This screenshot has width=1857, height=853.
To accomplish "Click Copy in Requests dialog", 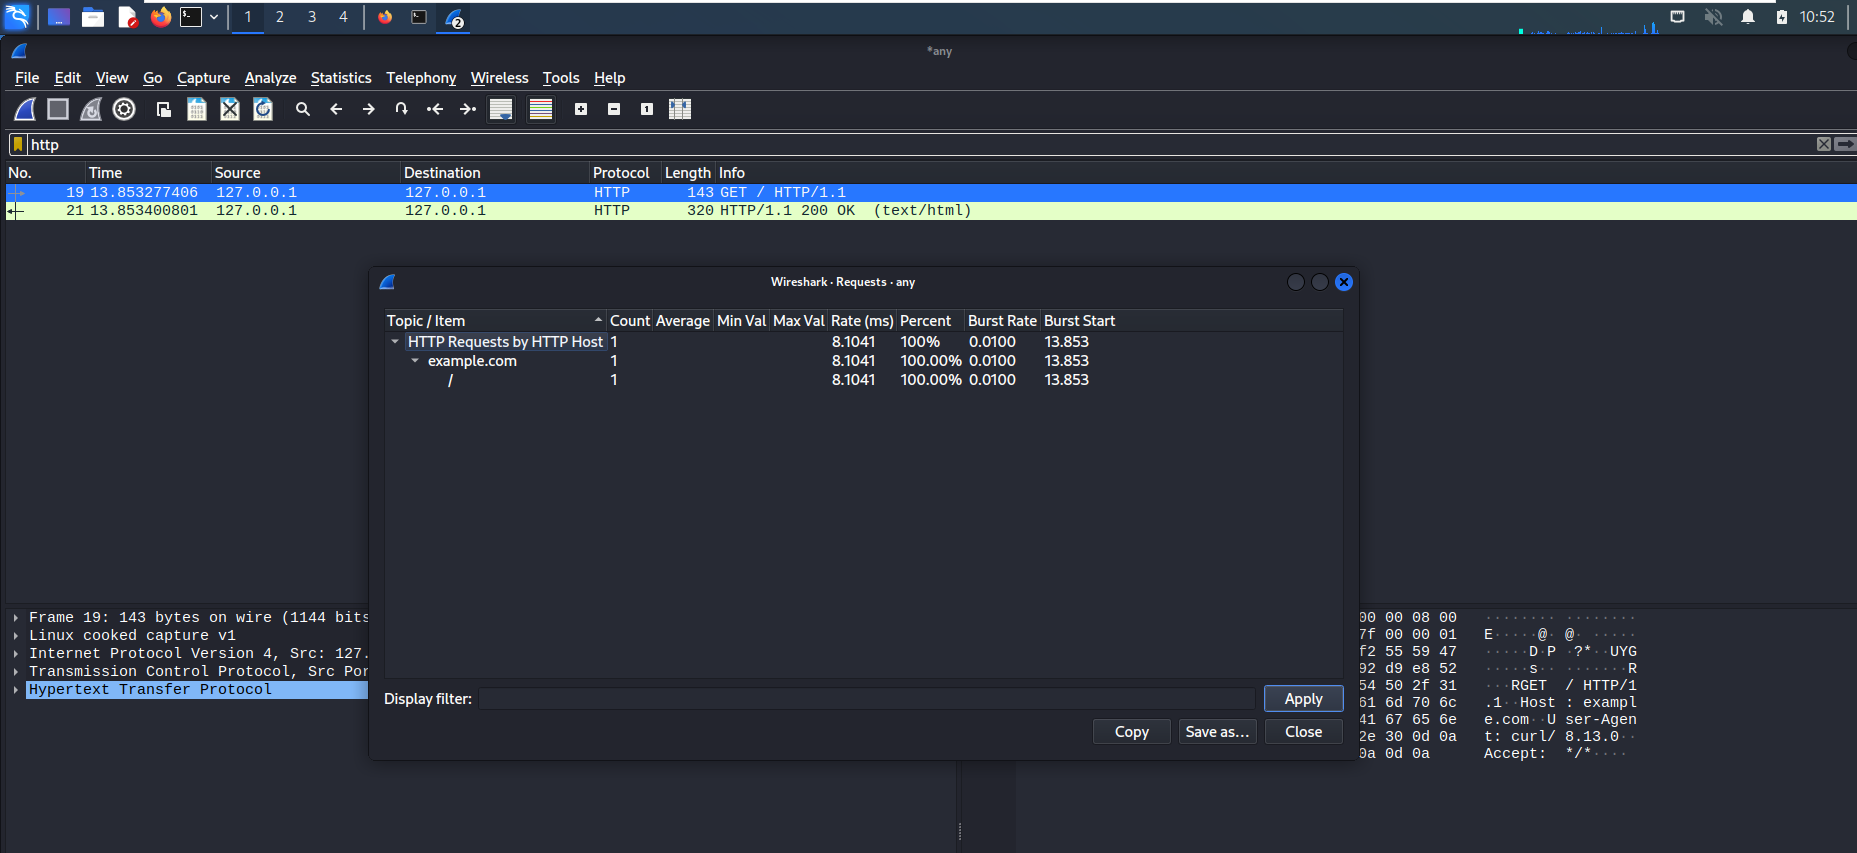I will pyautogui.click(x=1131, y=732).
